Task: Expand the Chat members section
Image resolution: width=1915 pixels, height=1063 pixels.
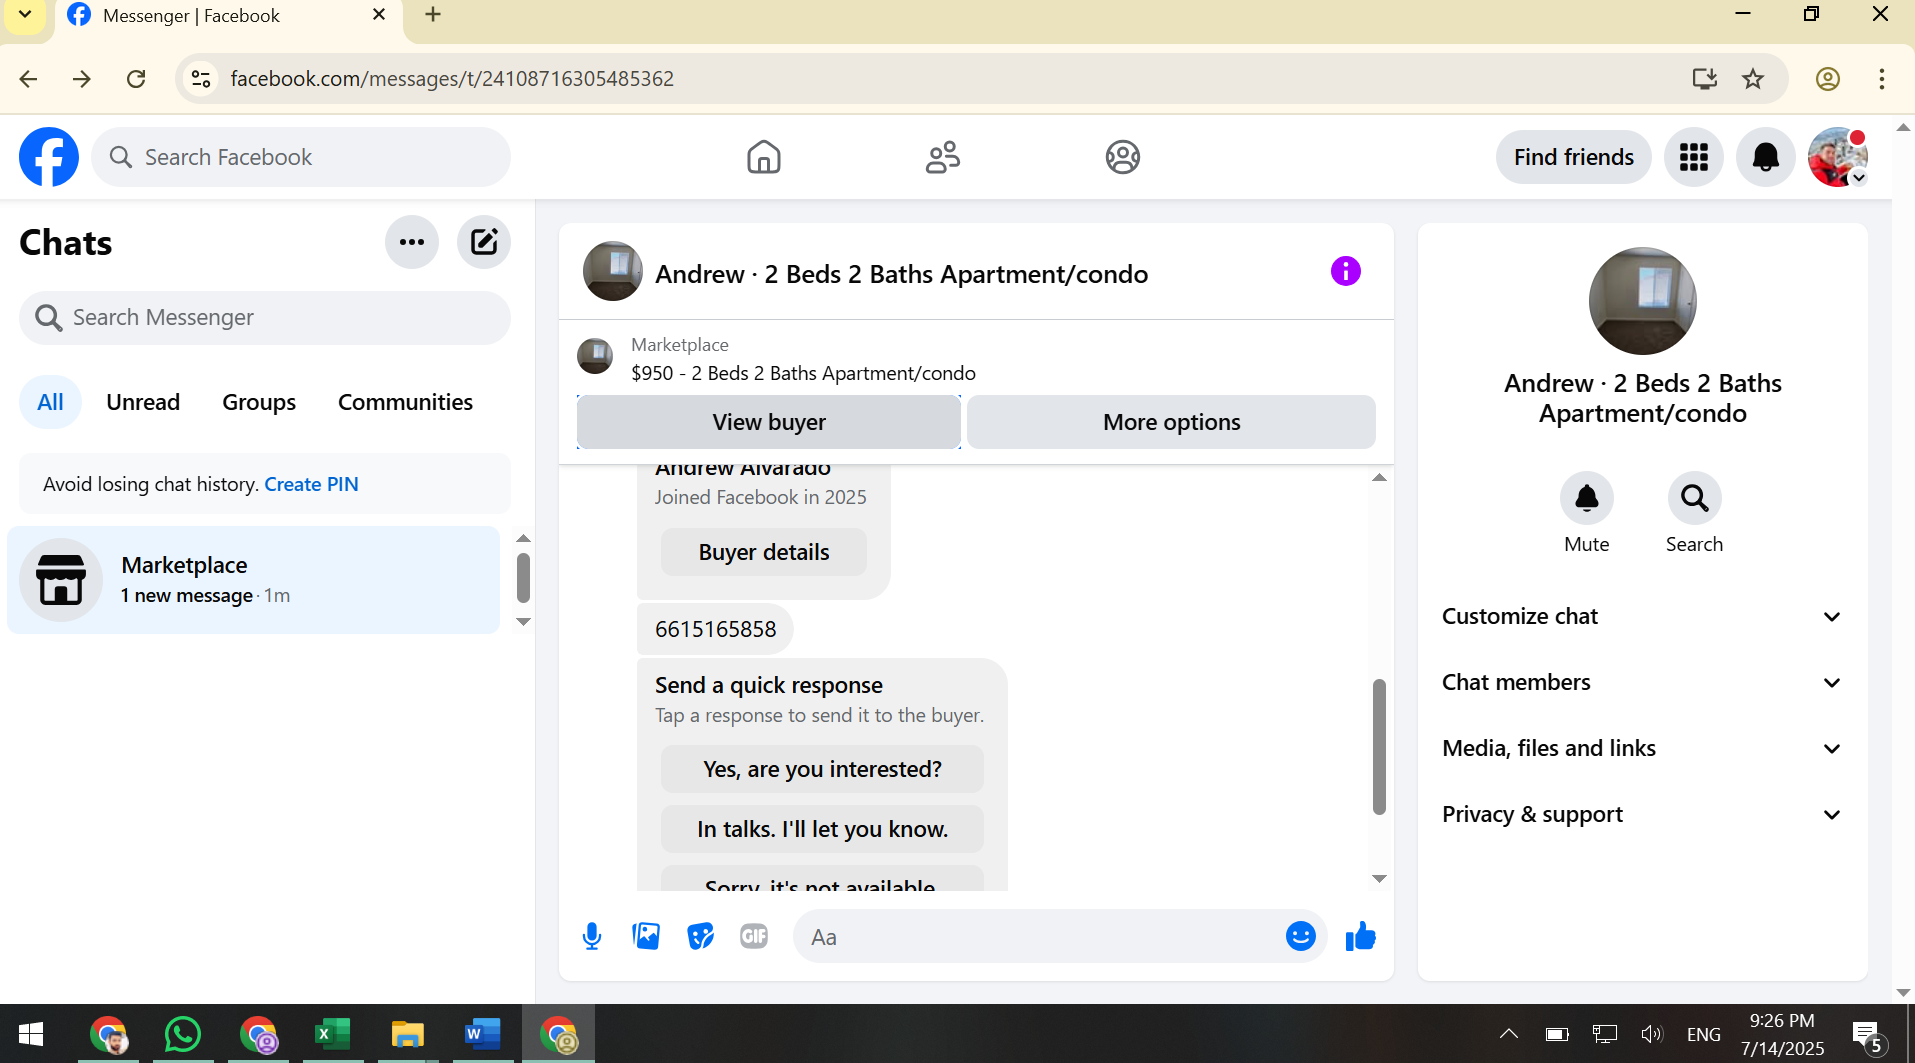Action: click(x=1642, y=682)
